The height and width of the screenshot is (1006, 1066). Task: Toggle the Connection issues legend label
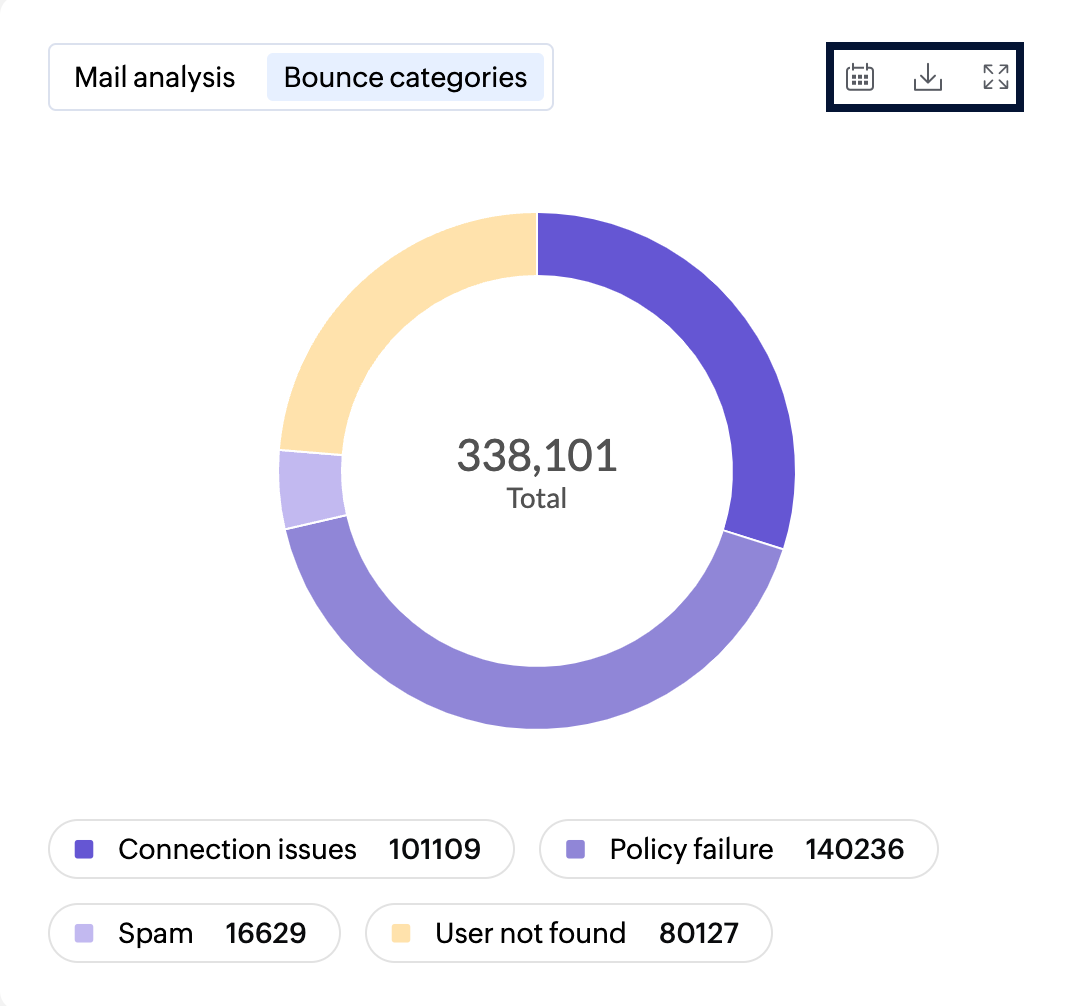(237, 849)
